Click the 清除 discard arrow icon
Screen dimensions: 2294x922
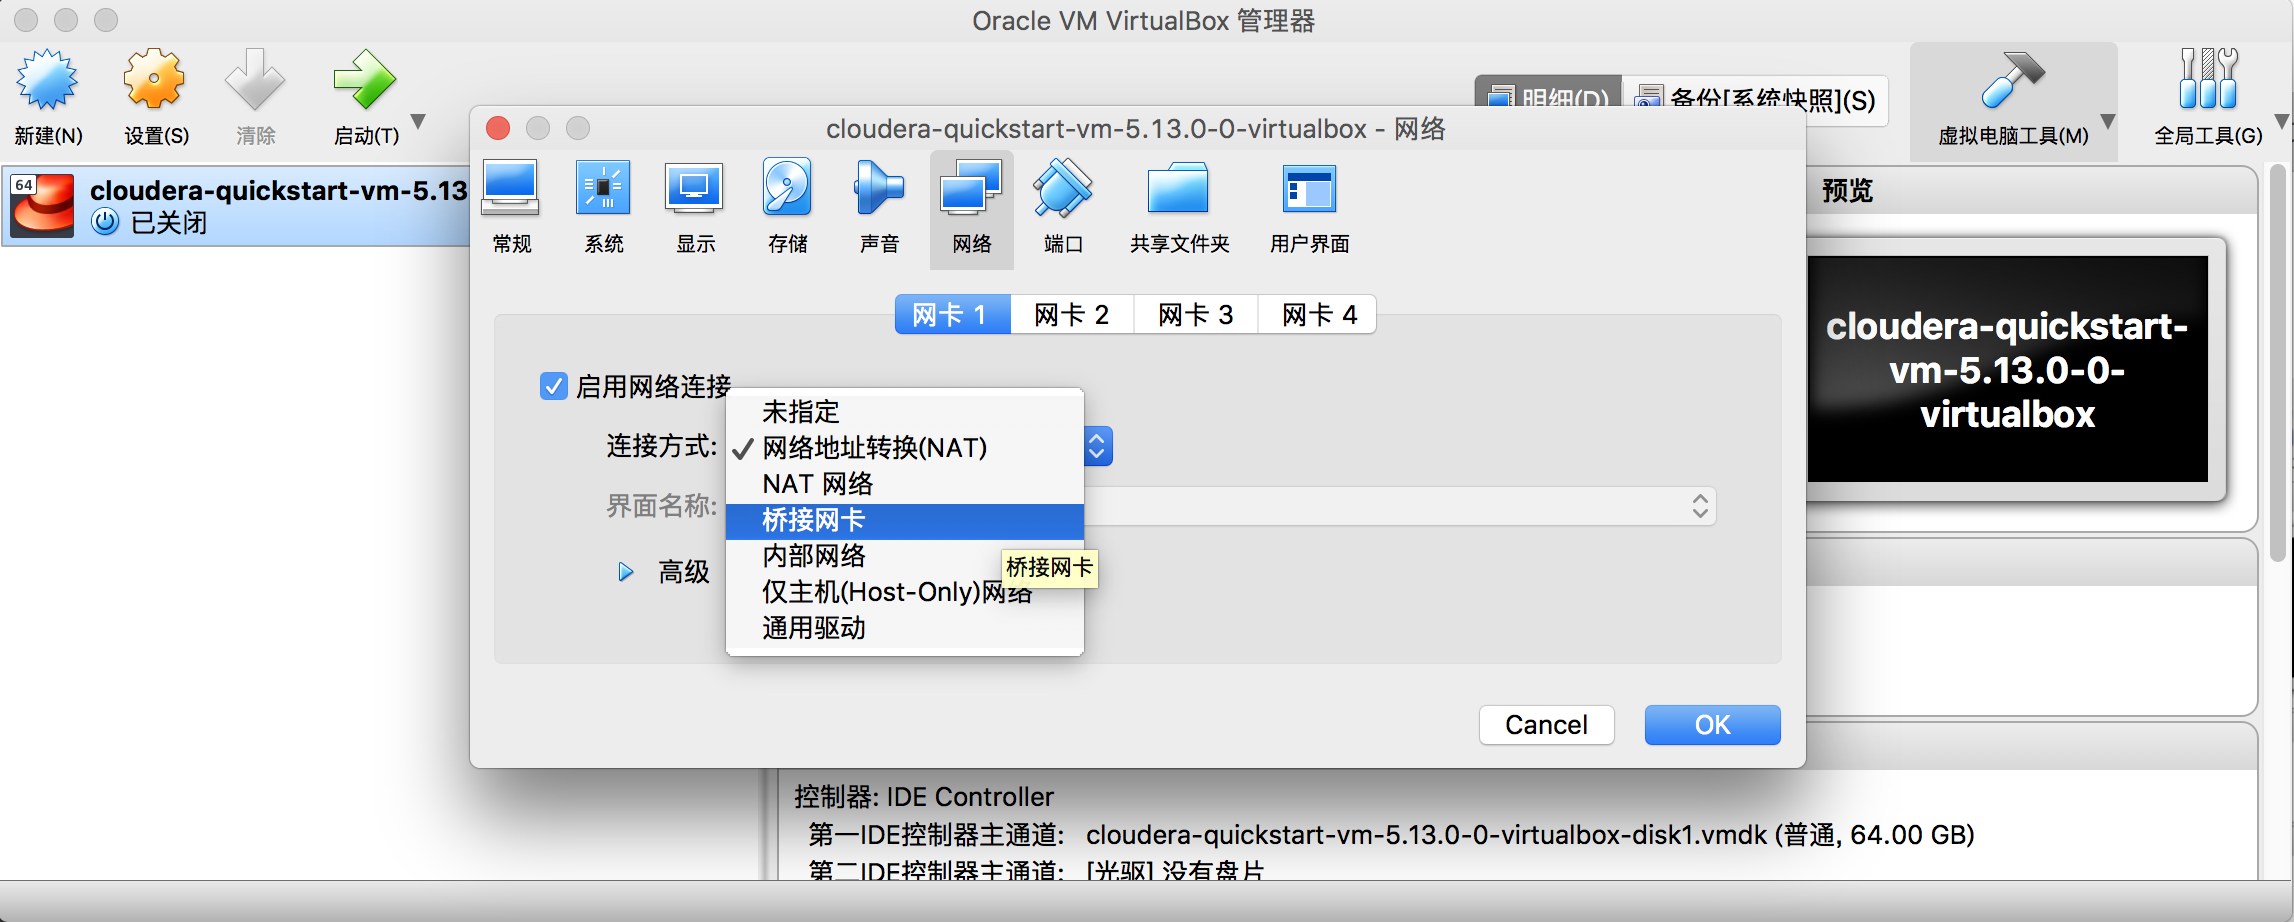(255, 79)
